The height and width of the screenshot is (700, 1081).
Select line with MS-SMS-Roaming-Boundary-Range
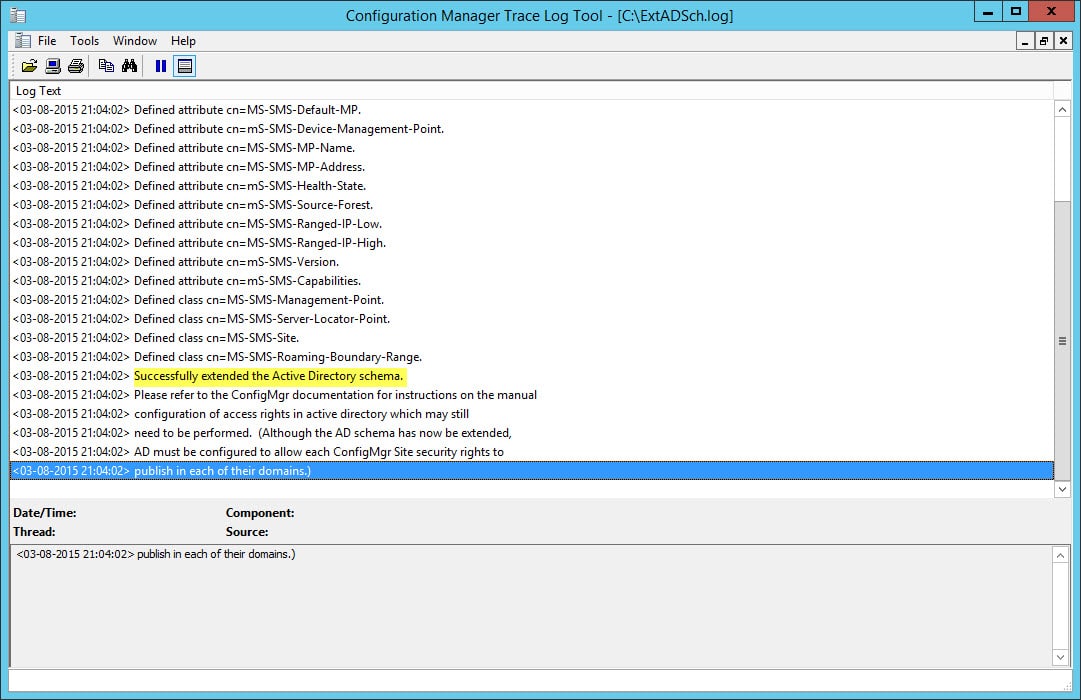tap(532, 357)
